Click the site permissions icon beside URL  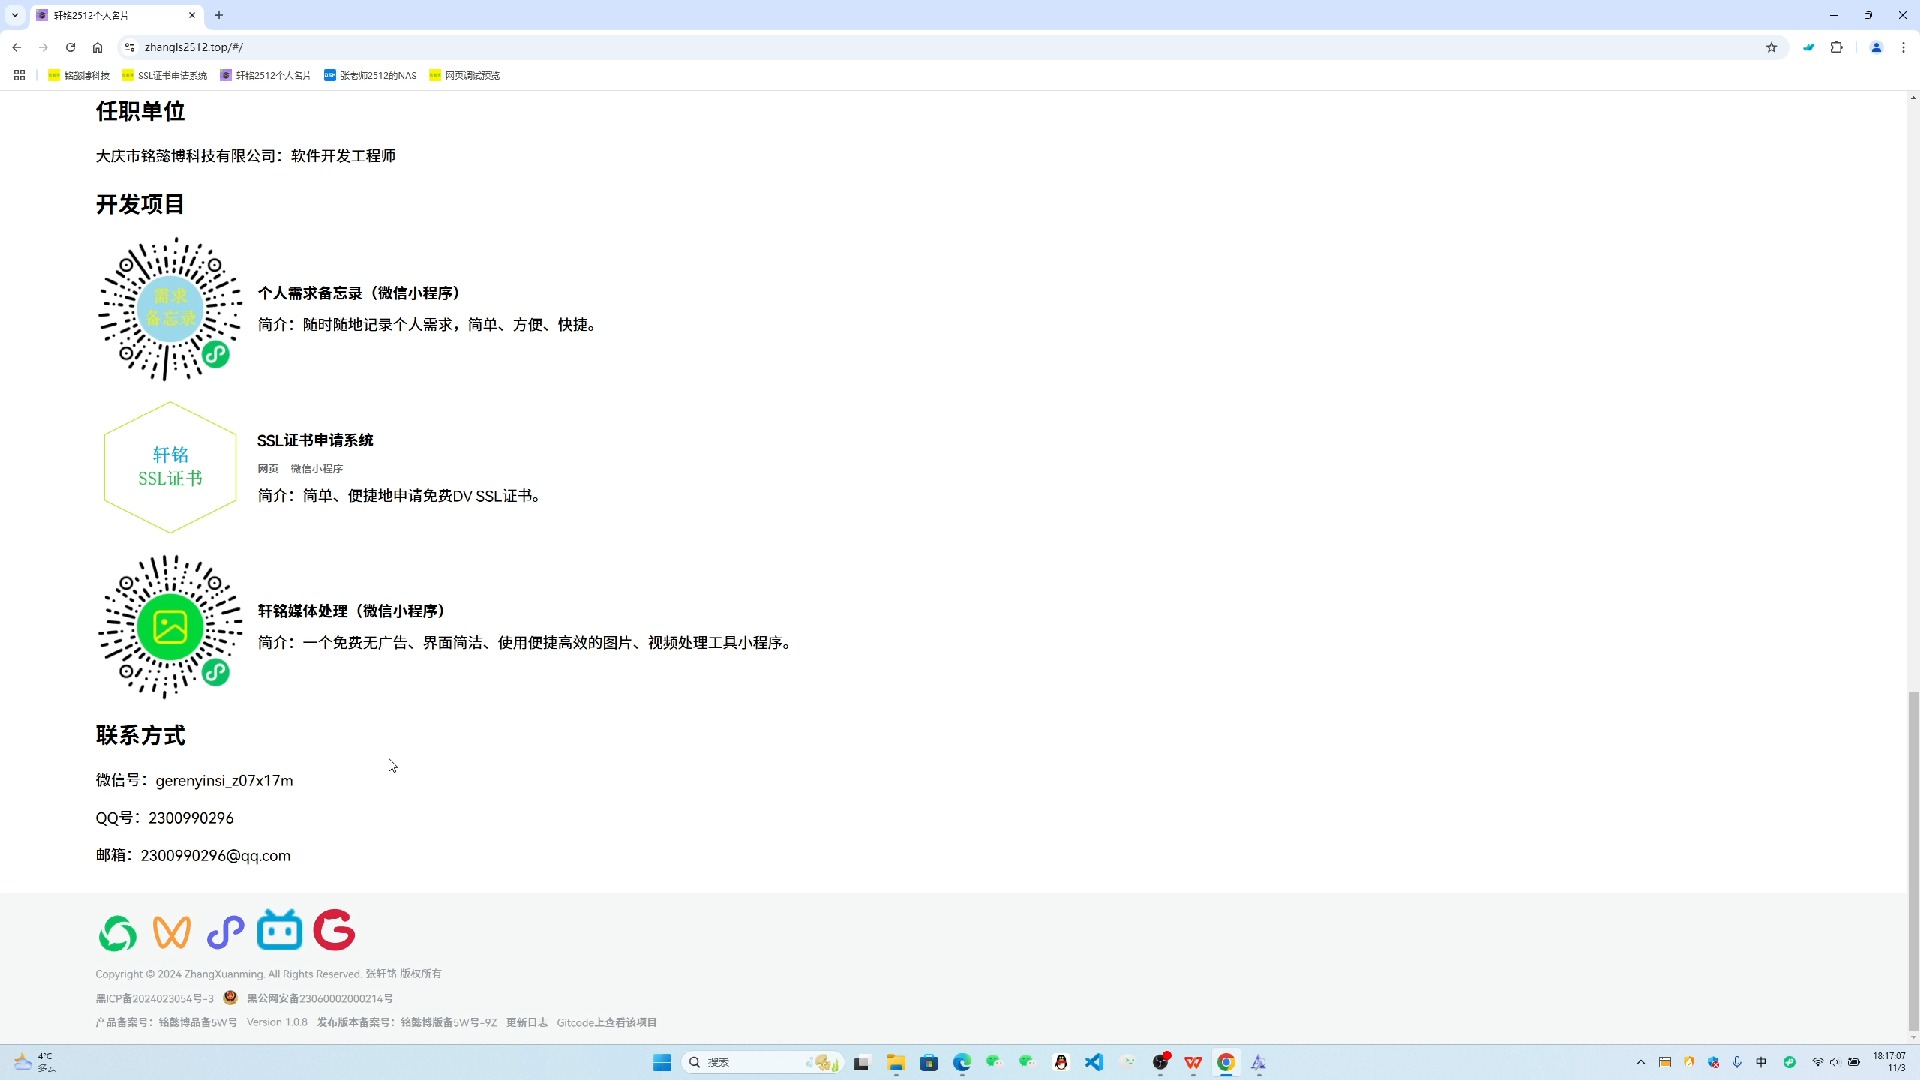[x=130, y=47]
